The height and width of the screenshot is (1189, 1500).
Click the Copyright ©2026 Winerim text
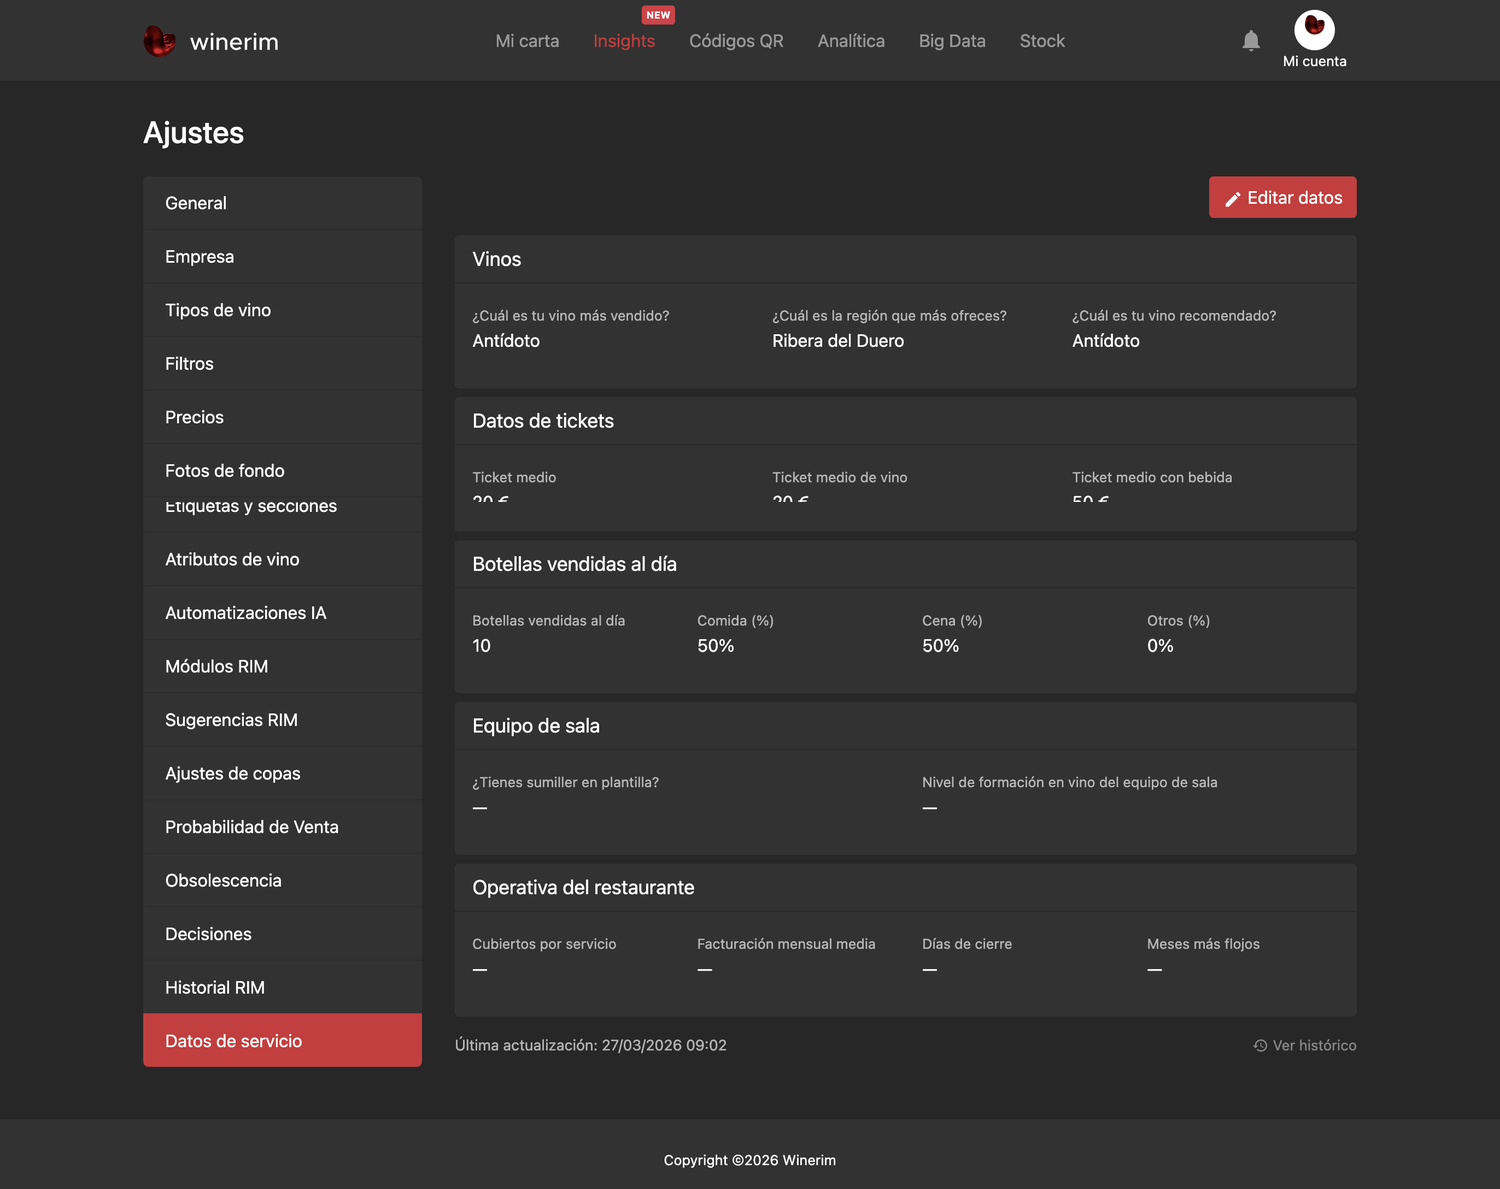tap(750, 1160)
